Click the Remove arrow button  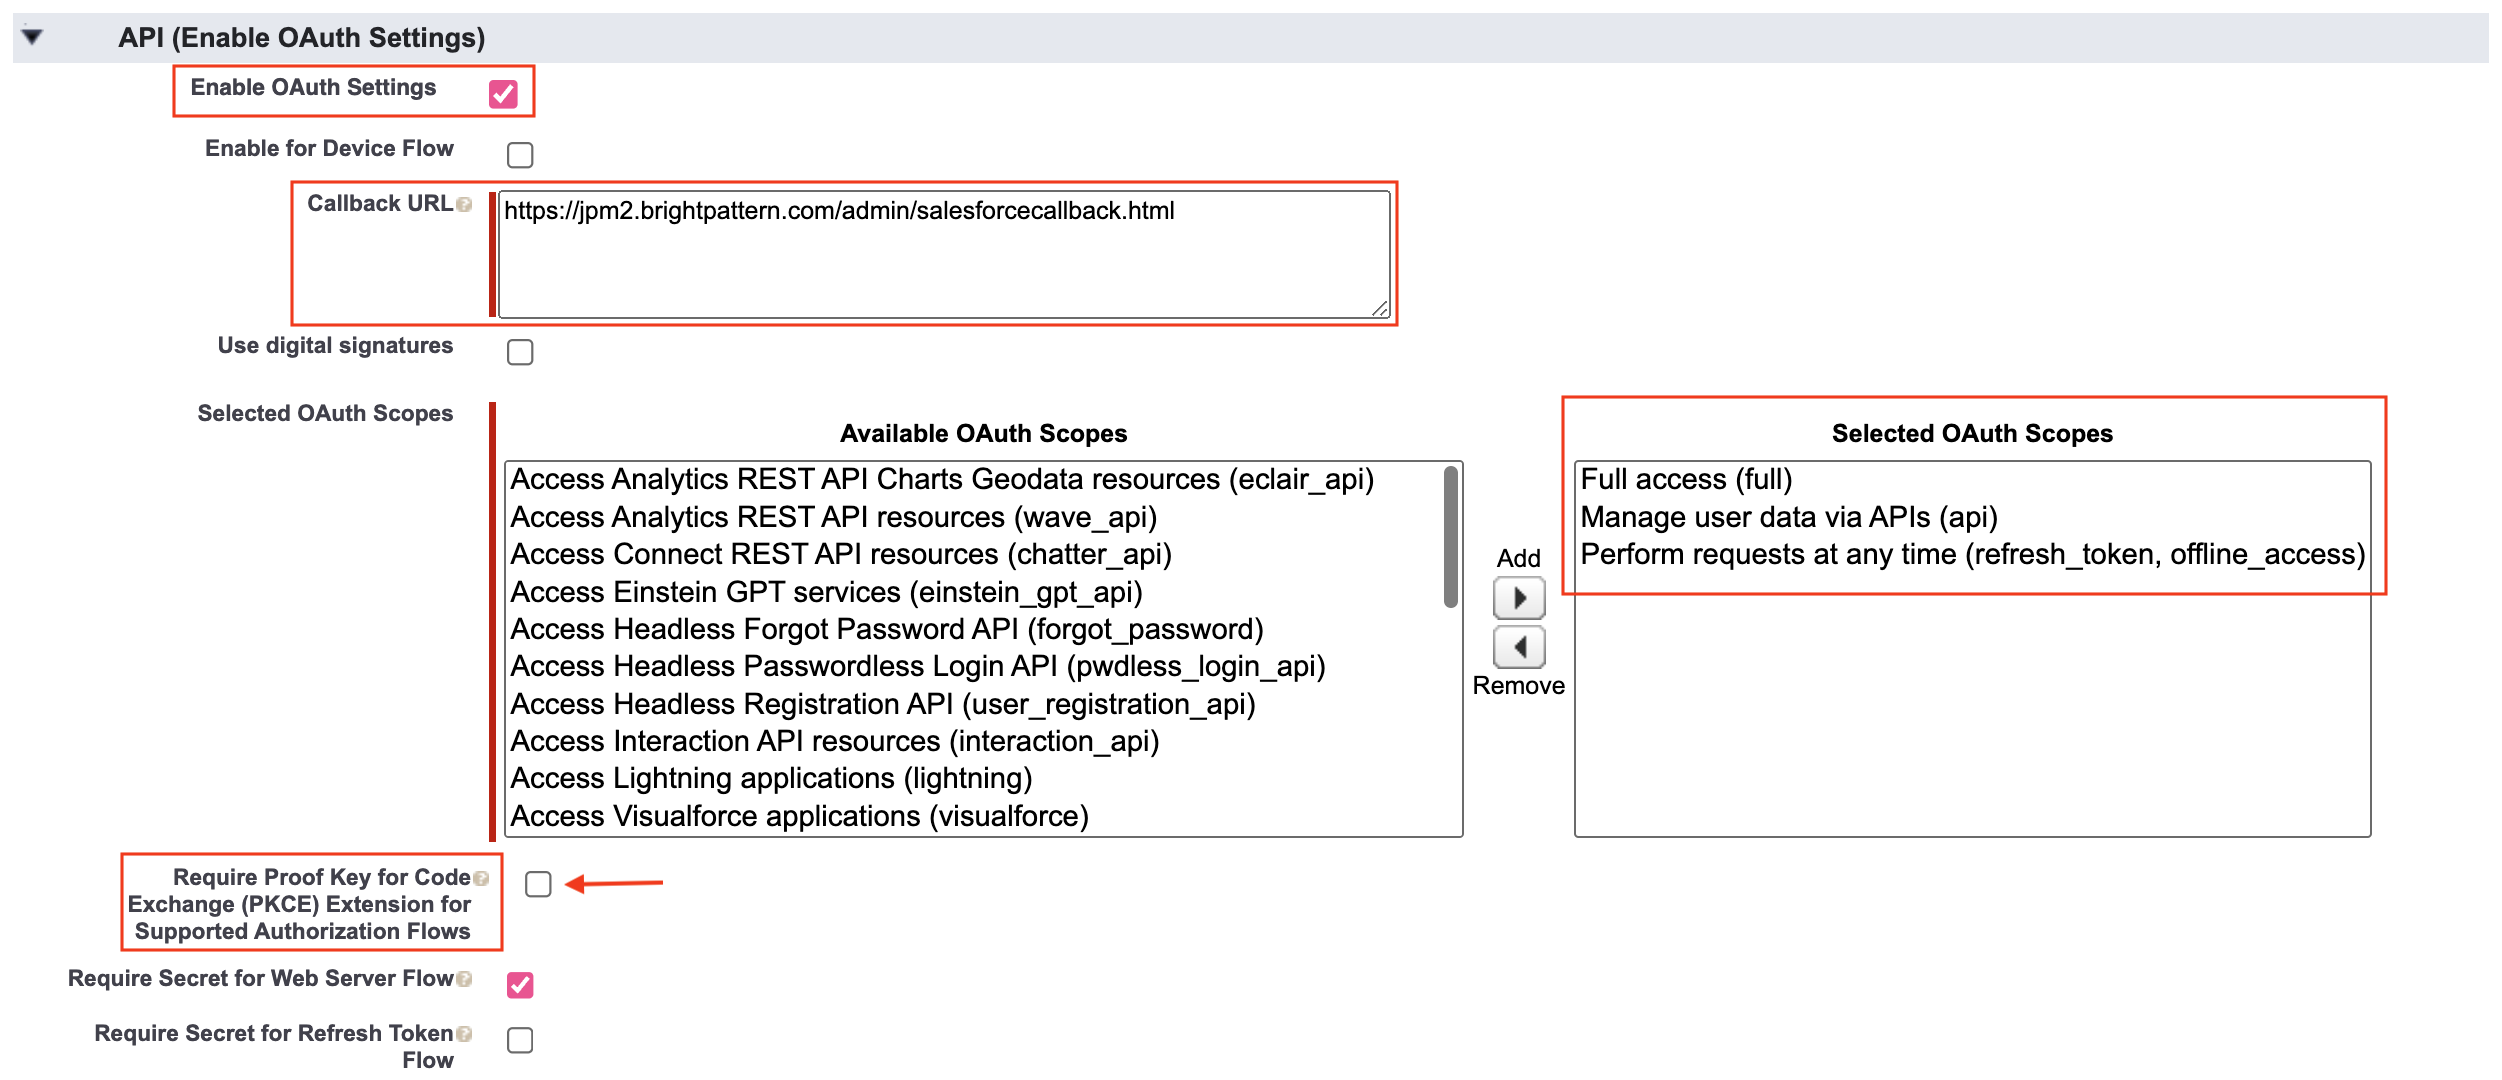click(x=1518, y=648)
